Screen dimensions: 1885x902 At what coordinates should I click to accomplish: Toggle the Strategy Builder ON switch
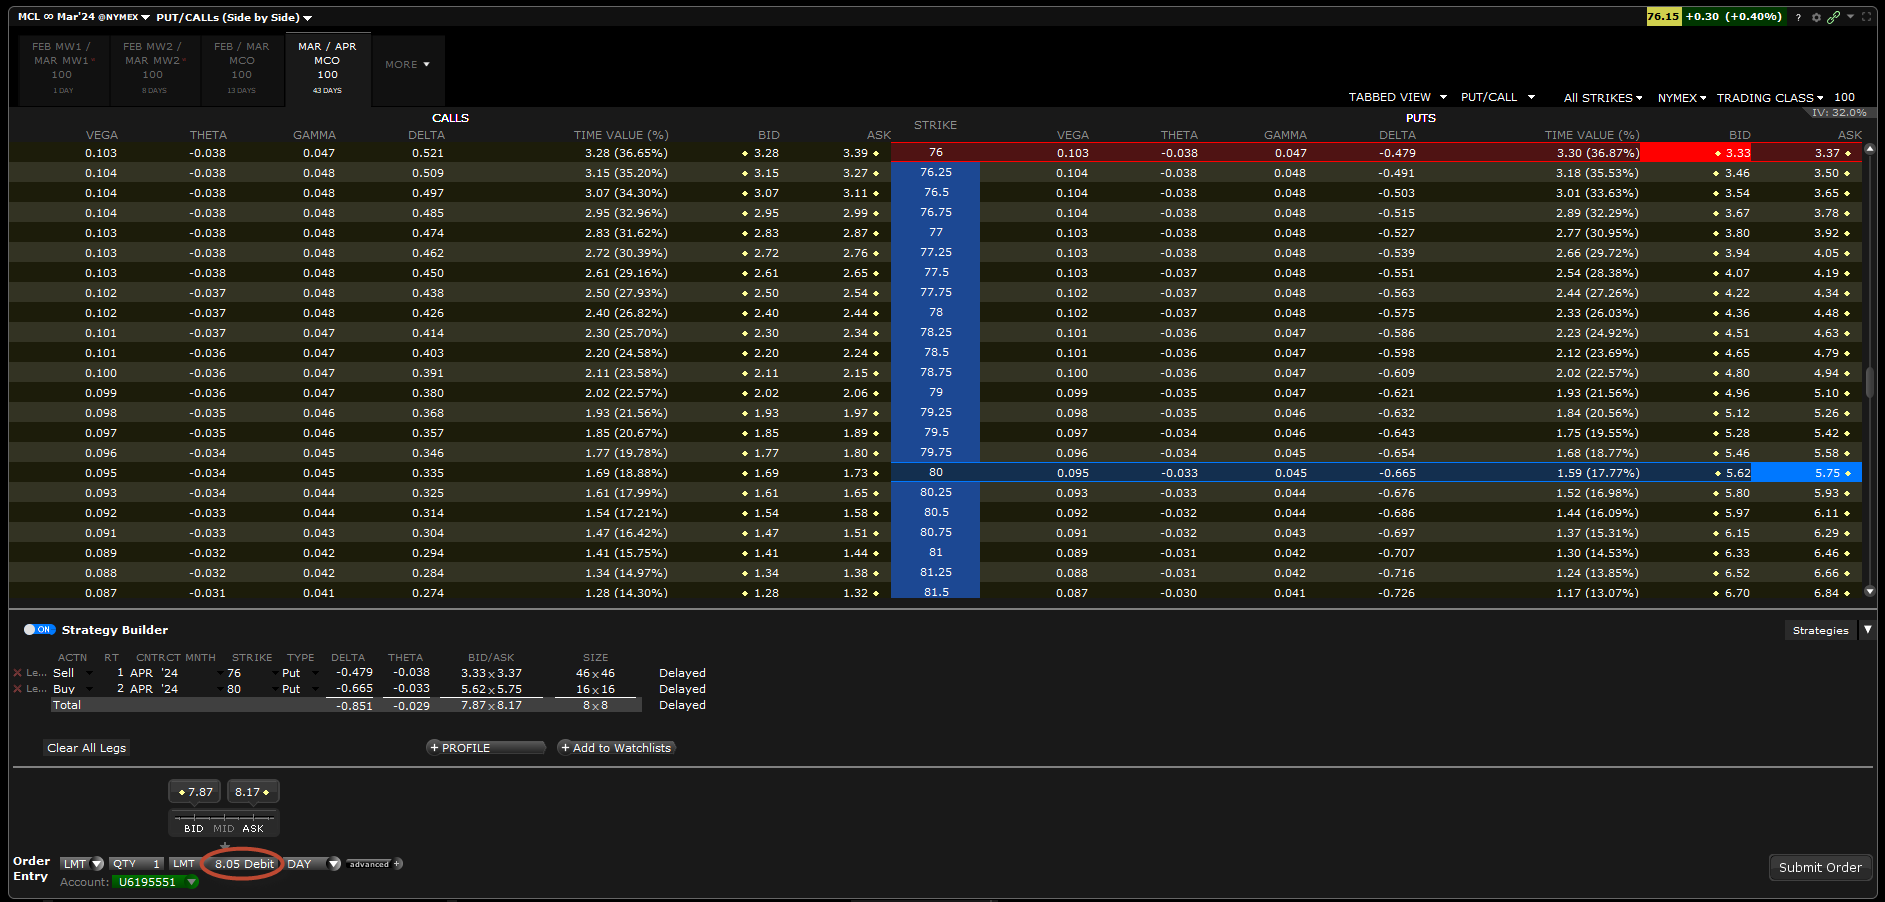tap(40, 630)
